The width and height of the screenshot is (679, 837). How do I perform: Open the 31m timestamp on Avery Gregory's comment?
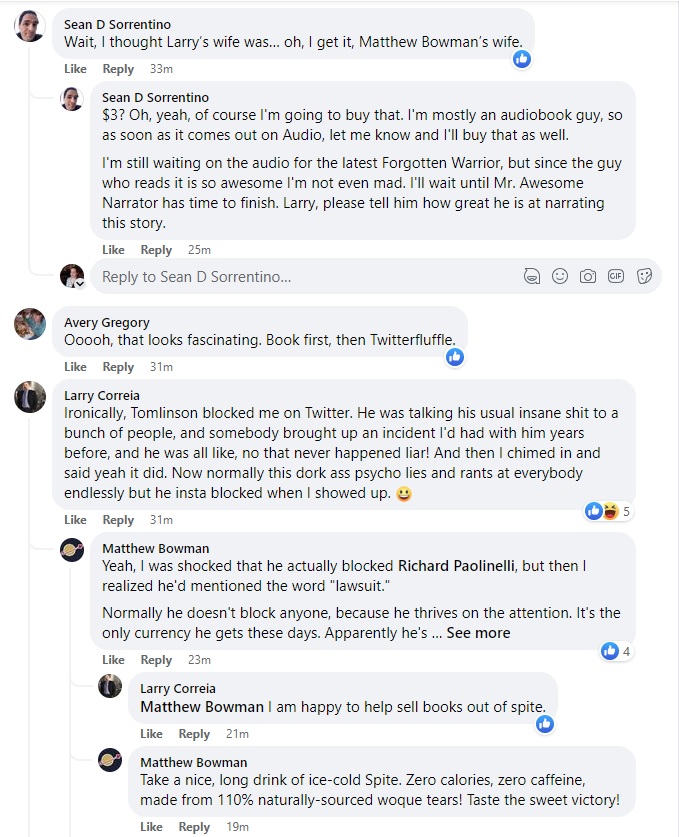[160, 367]
